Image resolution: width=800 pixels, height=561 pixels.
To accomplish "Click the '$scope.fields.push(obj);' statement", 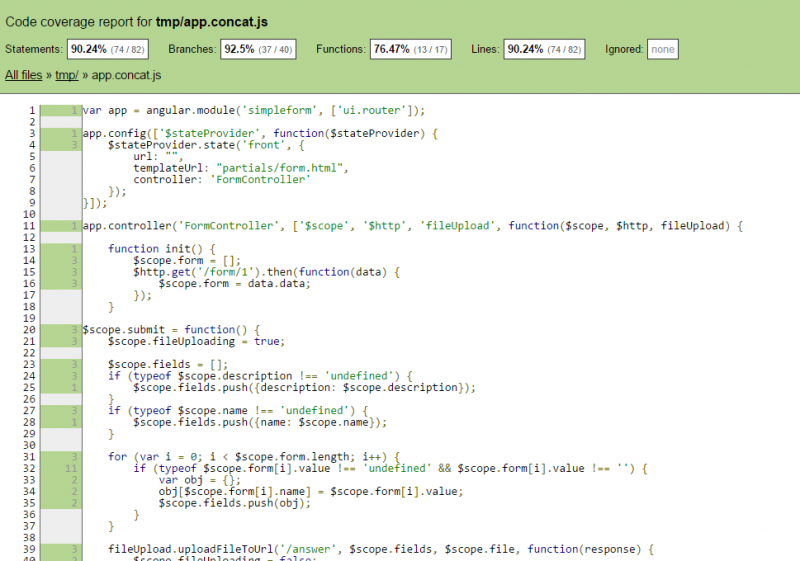I will [x=234, y=503].
